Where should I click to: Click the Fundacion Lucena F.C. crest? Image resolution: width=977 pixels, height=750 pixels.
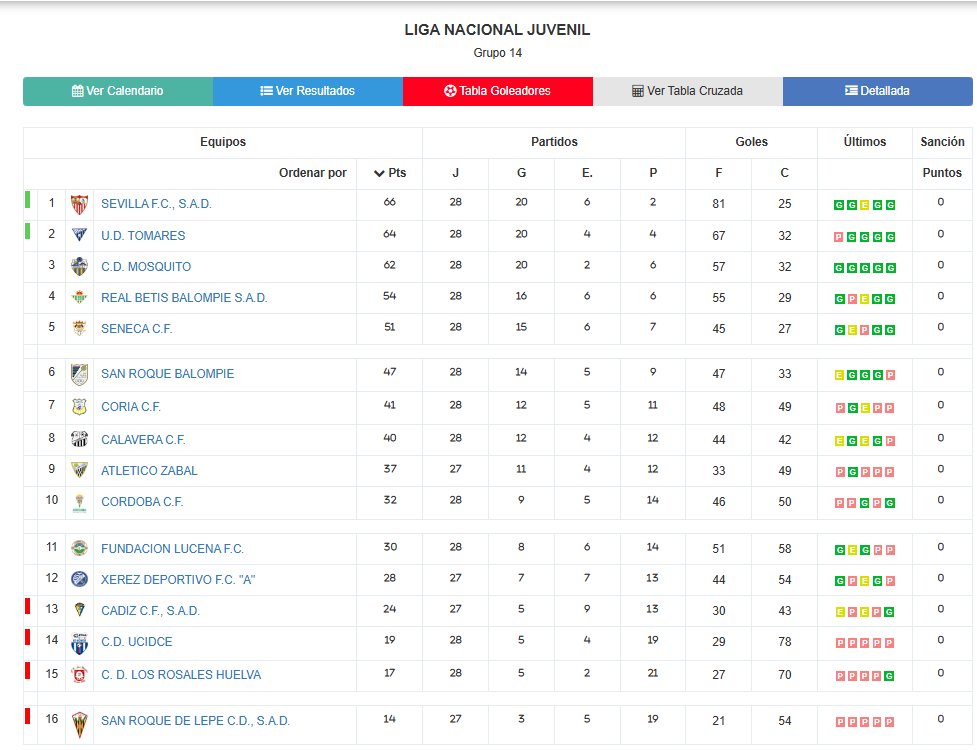pyautogui.click(x=79, y=548)
